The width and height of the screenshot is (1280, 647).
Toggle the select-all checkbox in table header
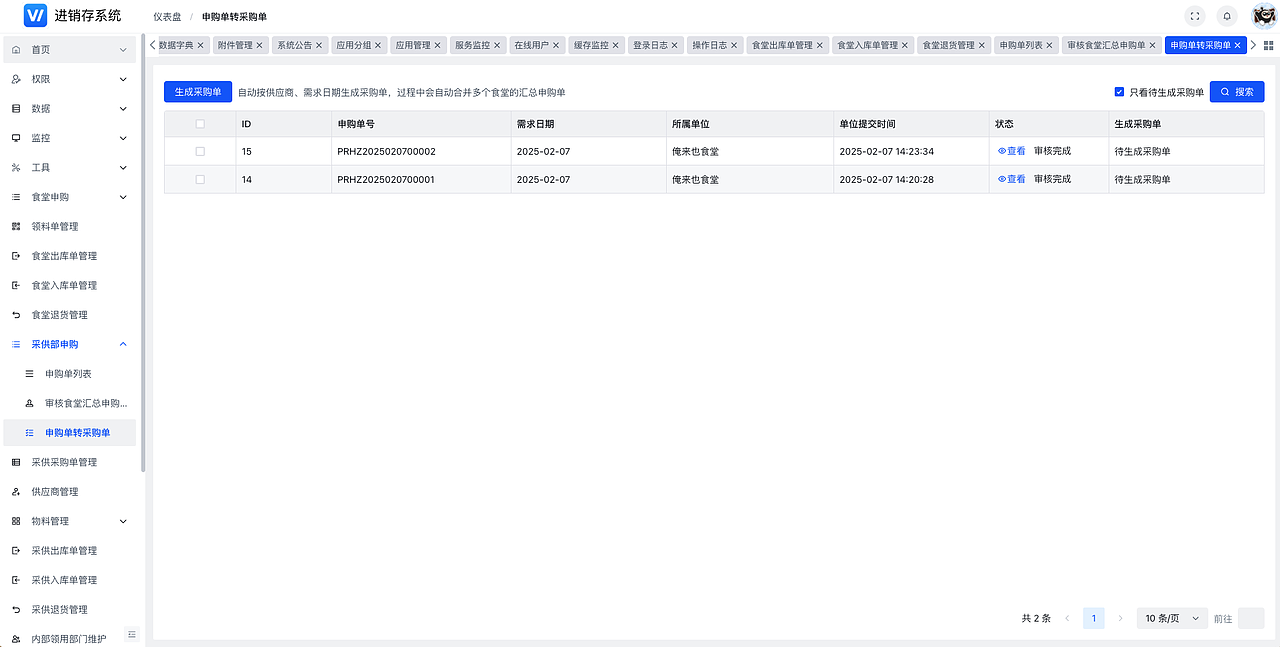200,124
